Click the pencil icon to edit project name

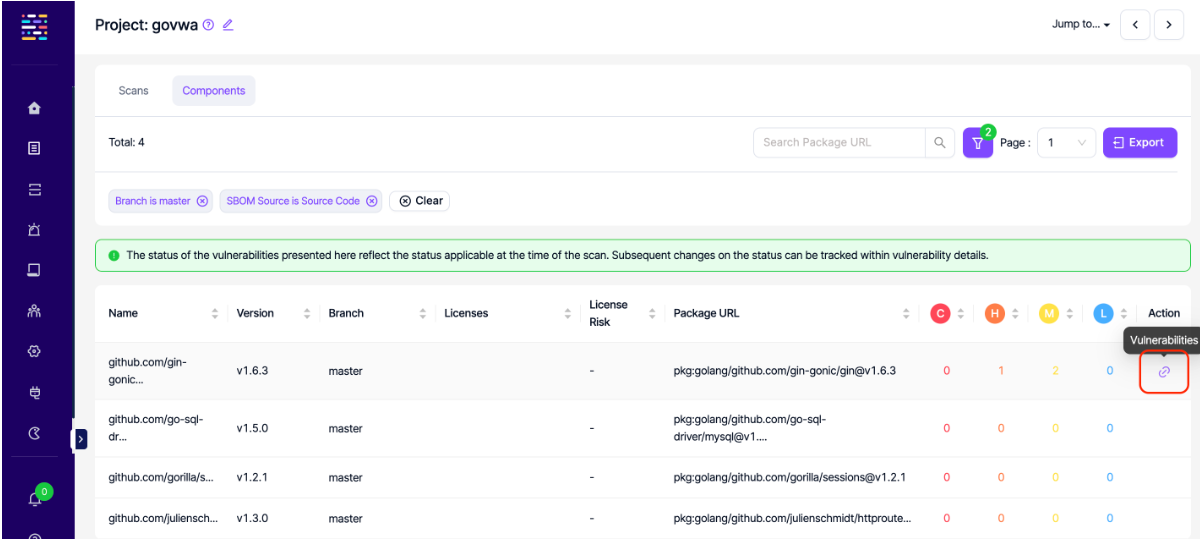pyautogui.click(x=228, y=25)
